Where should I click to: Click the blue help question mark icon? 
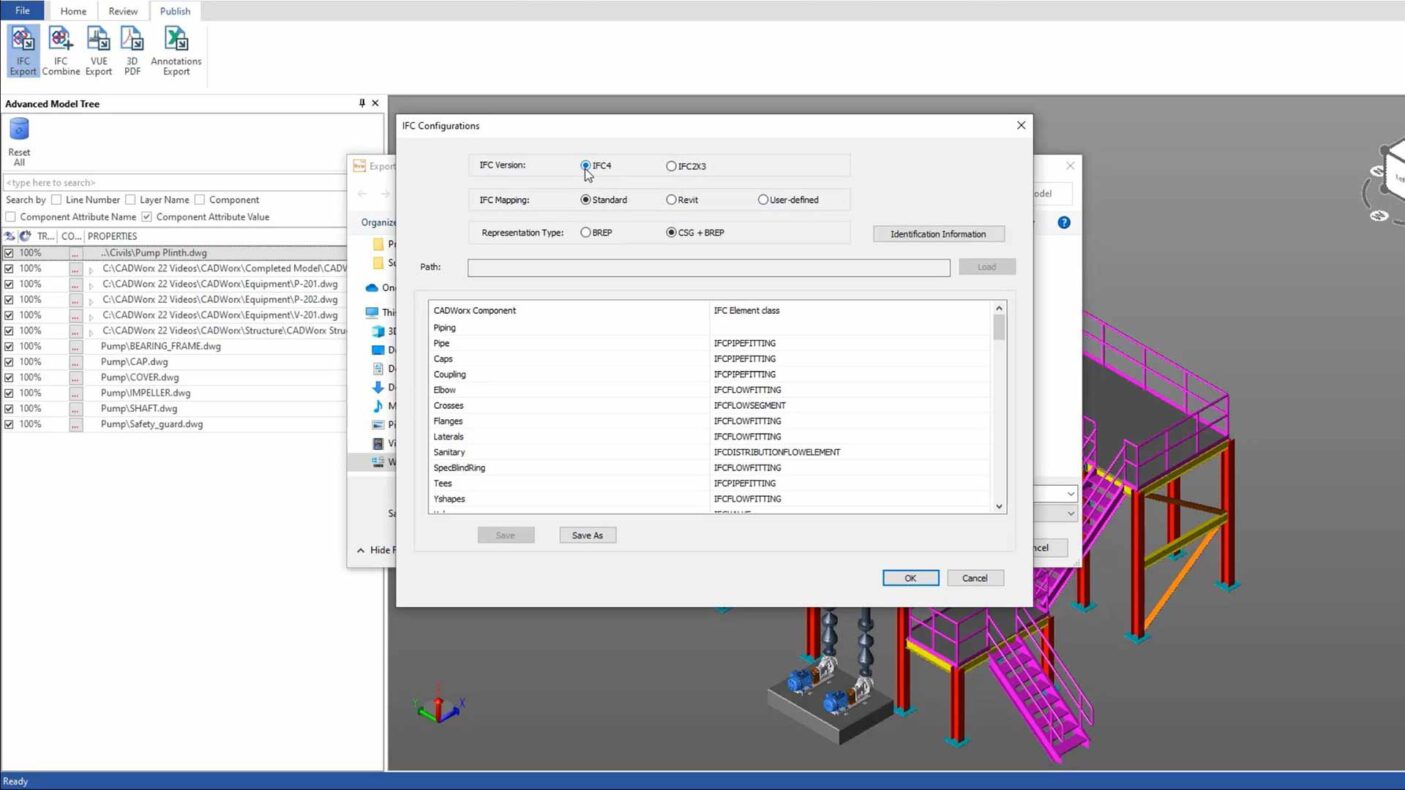point(1064,222)
